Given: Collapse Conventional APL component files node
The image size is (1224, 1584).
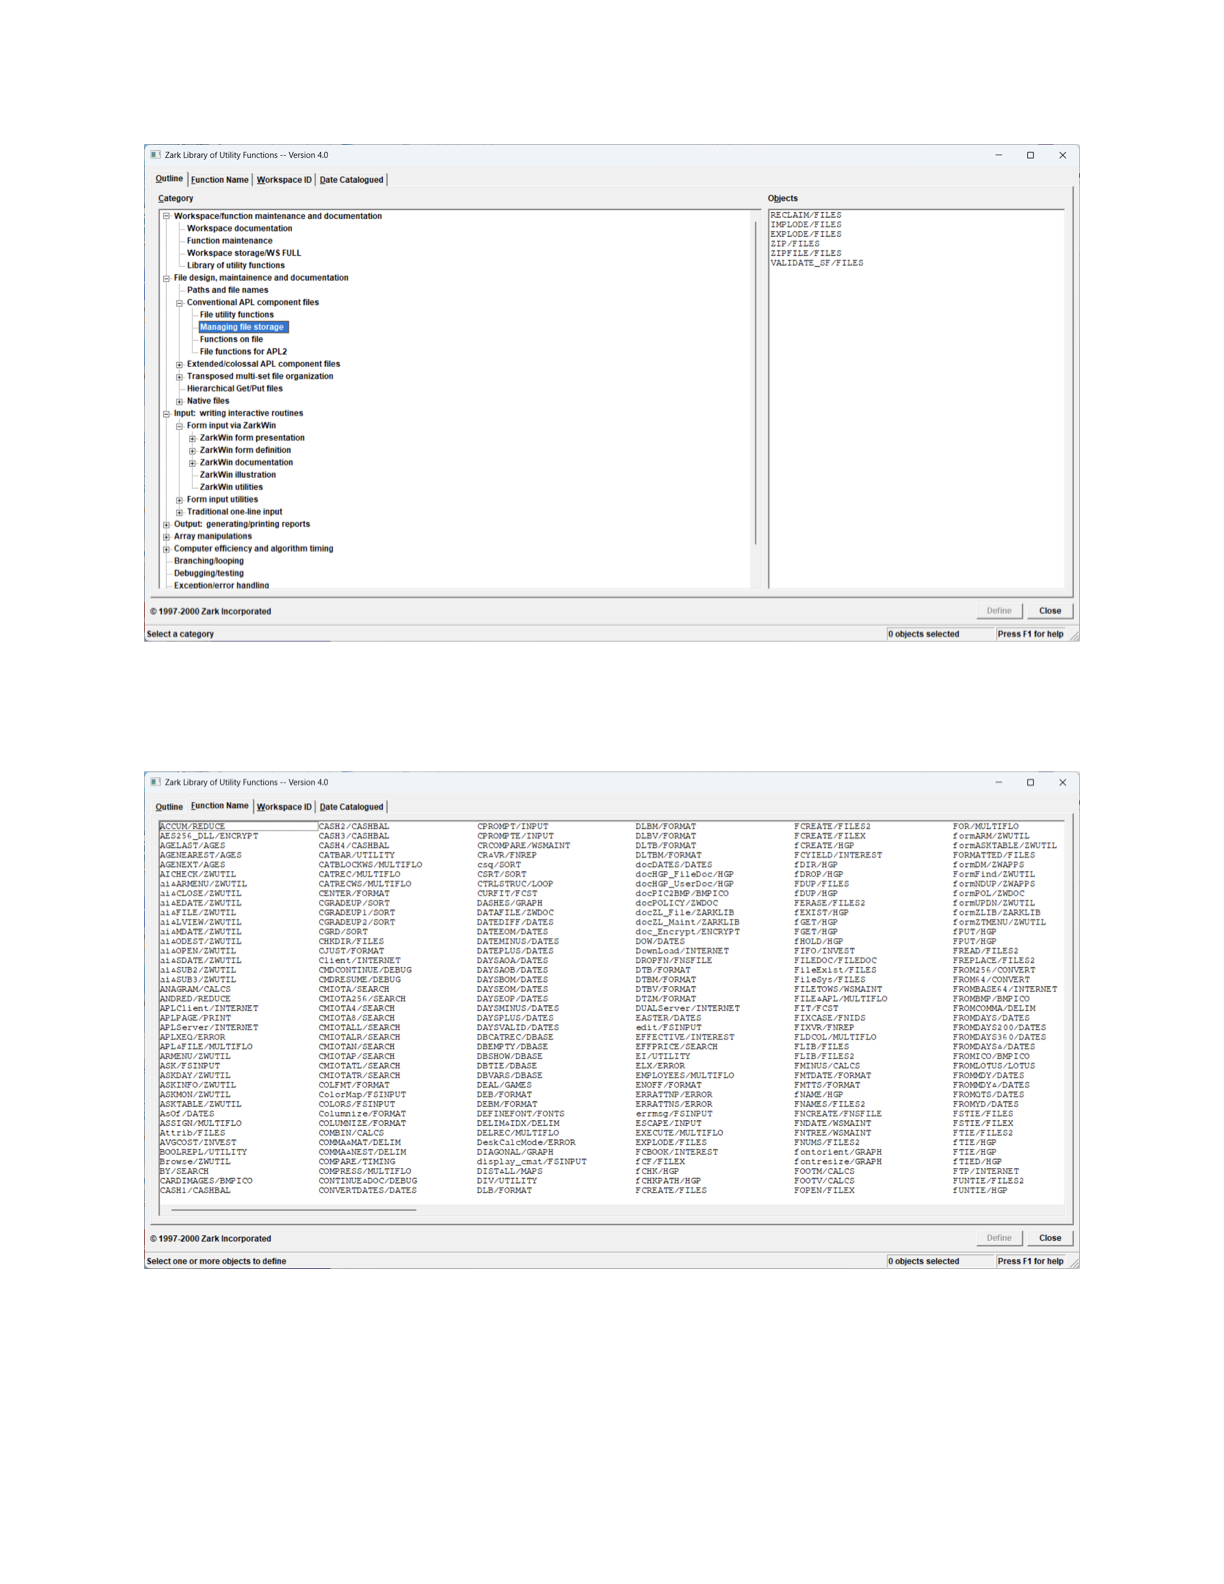Looking at the screenshot, I should click(x=179, y=303).
